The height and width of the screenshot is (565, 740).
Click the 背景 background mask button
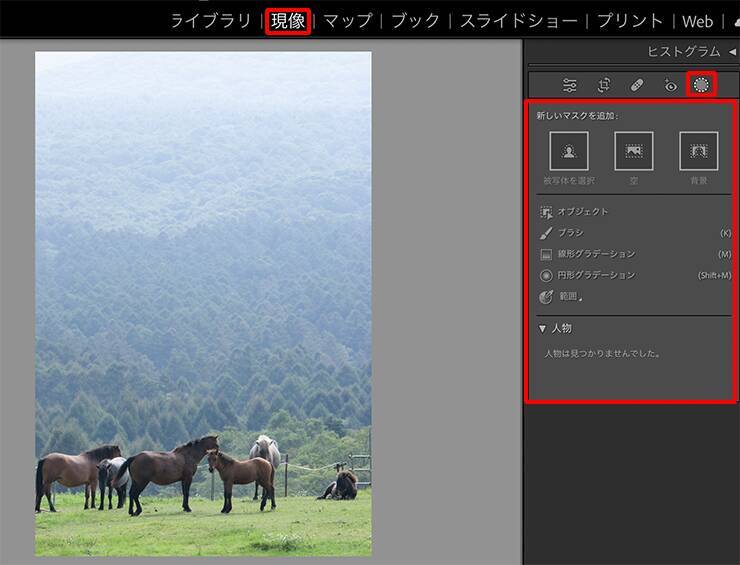tap(698, 151)
